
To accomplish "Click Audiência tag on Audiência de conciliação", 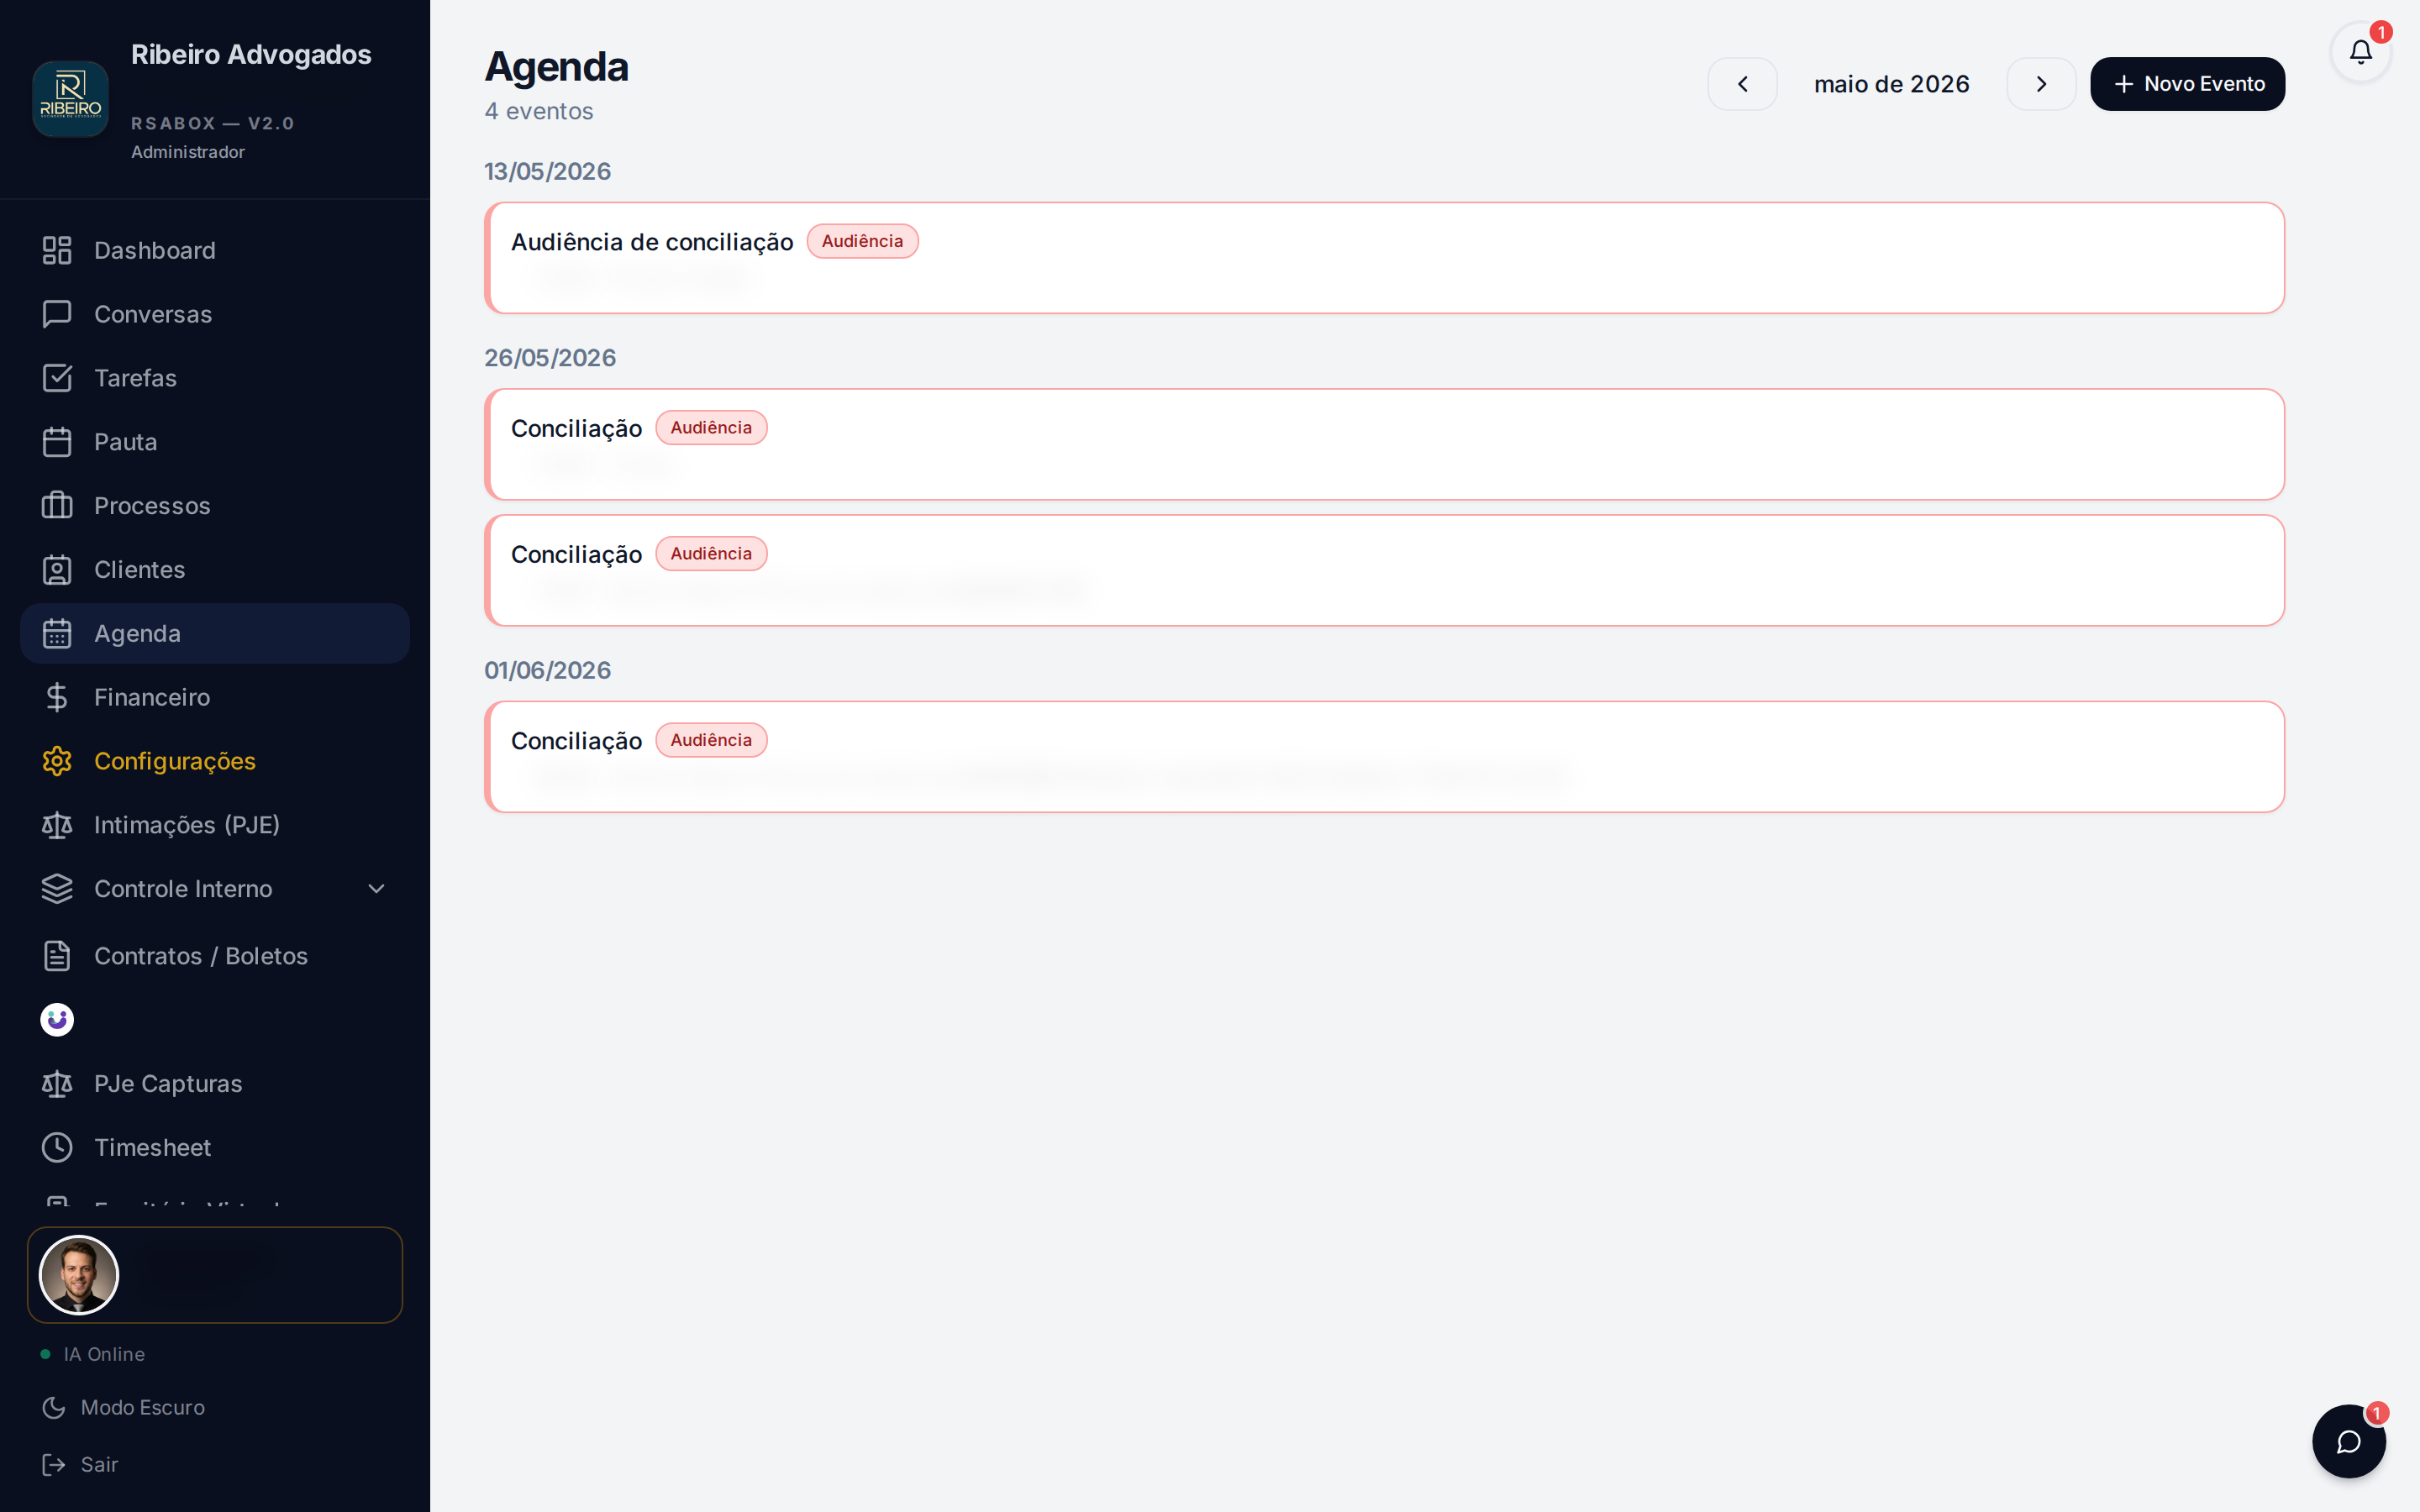I will pos(862,241).
